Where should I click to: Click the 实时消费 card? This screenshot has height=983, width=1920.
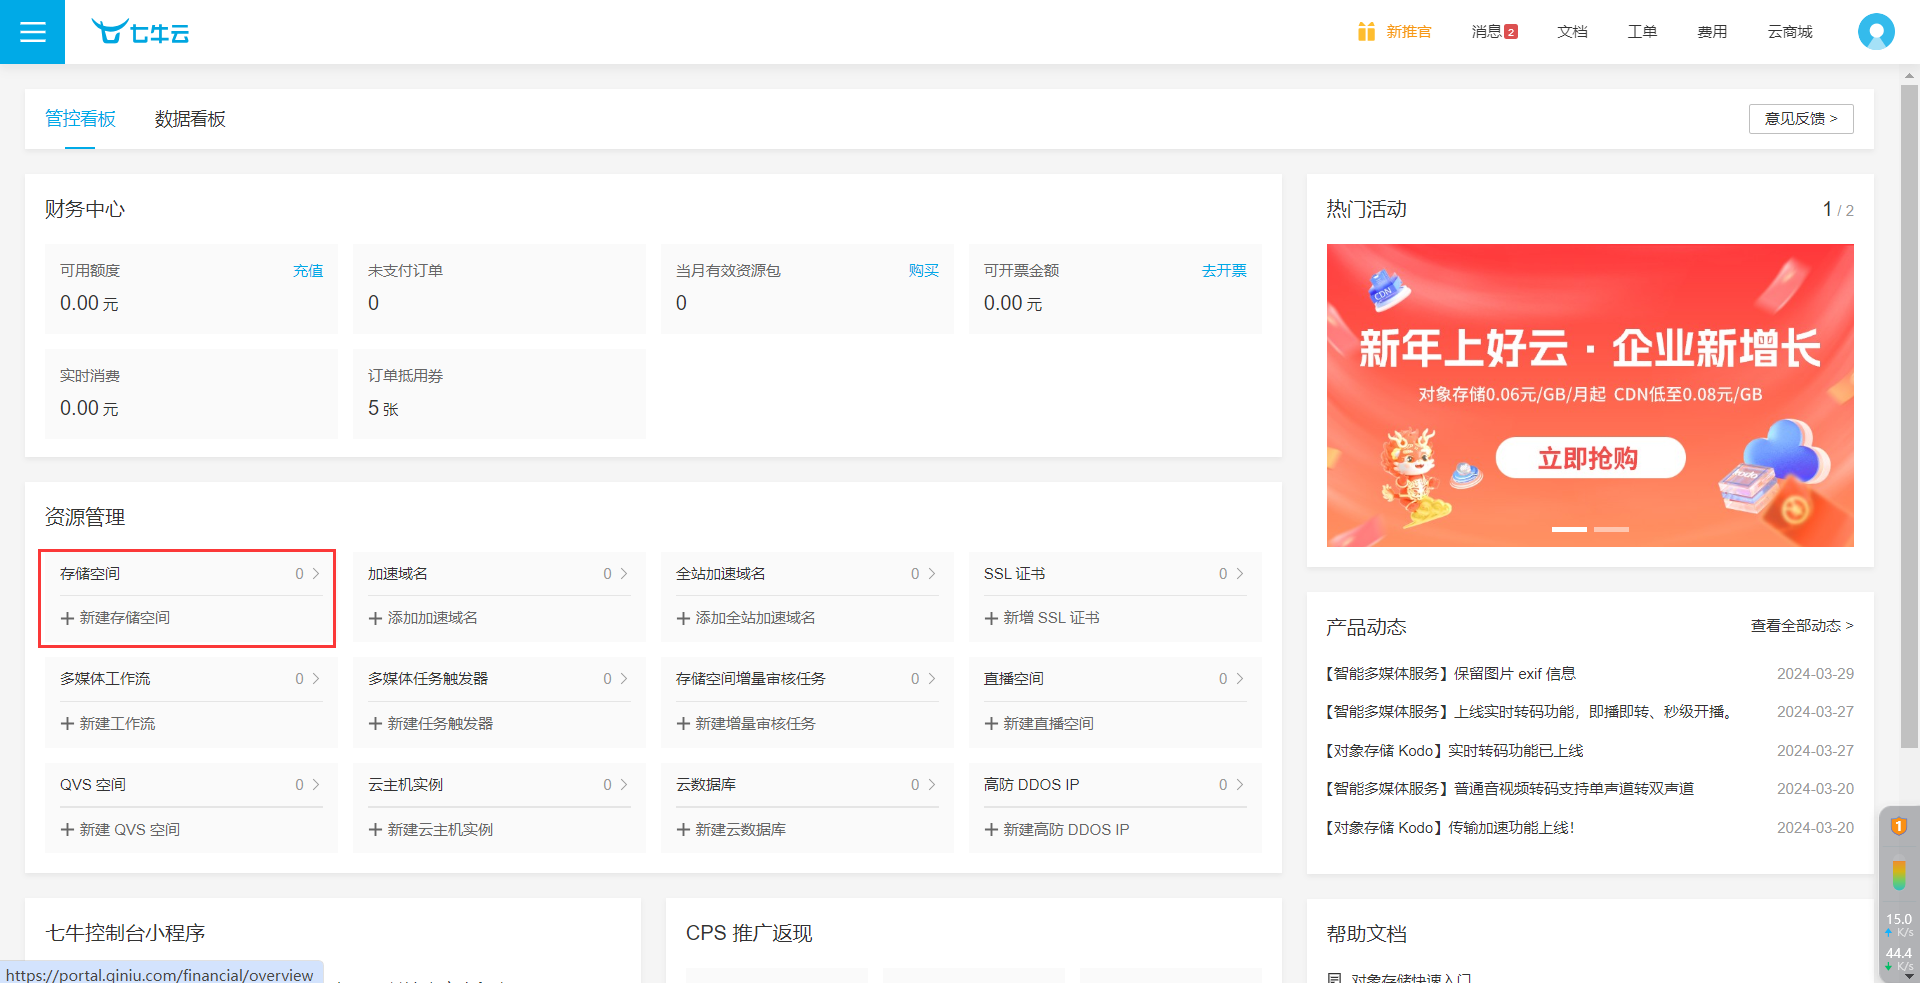[x=191, y=394]
